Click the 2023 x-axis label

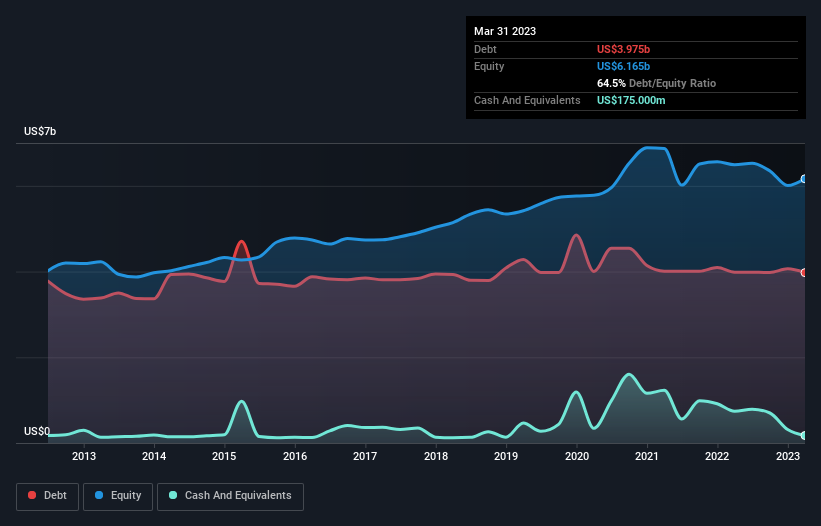(x=787, y=456)
